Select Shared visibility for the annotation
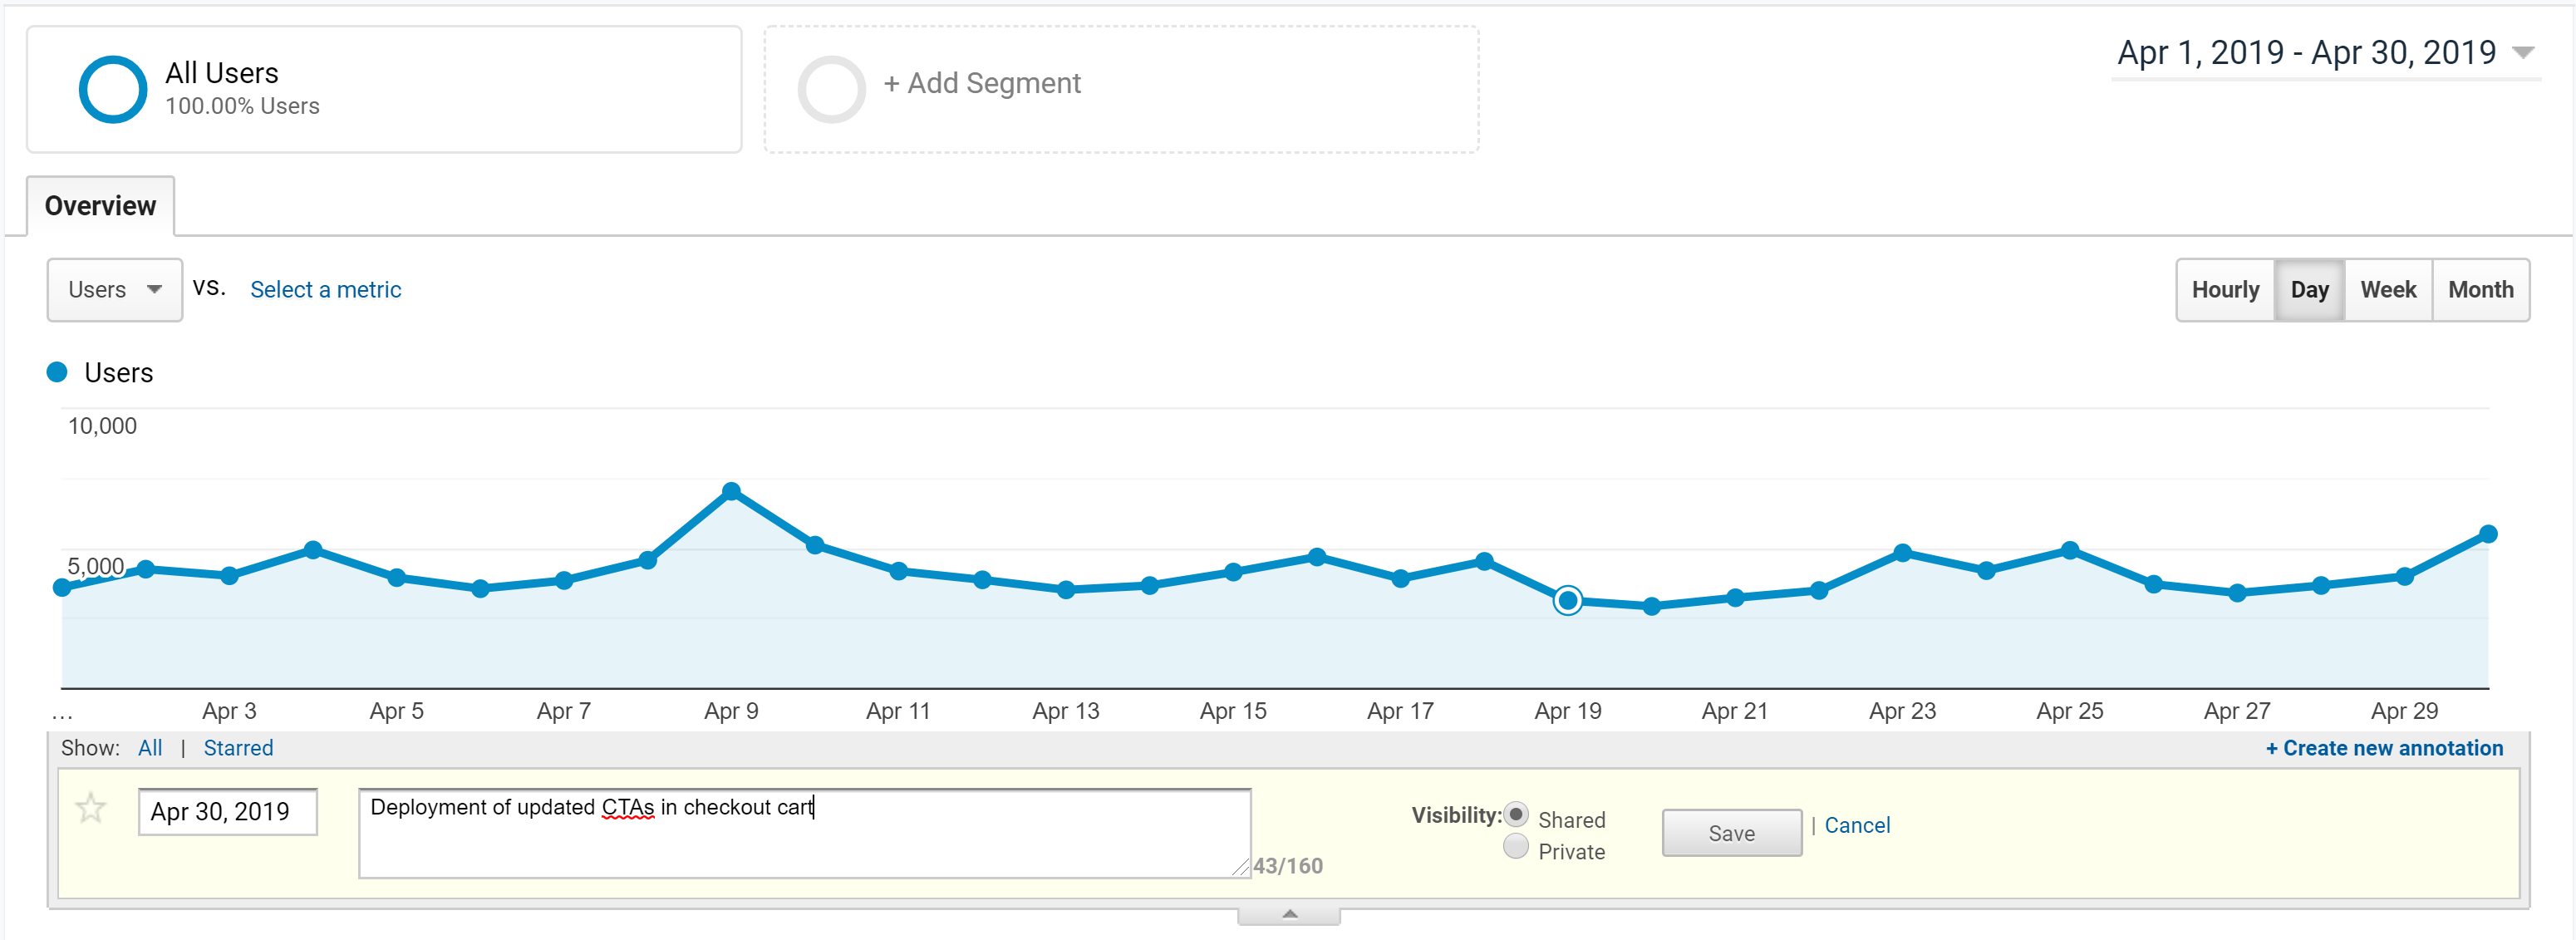 pos(1517,815)
